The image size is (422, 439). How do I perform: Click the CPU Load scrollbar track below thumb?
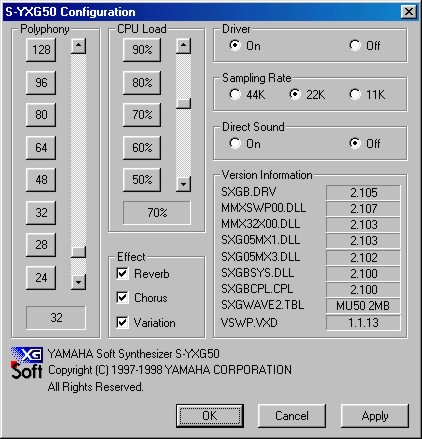click(183, 142)
